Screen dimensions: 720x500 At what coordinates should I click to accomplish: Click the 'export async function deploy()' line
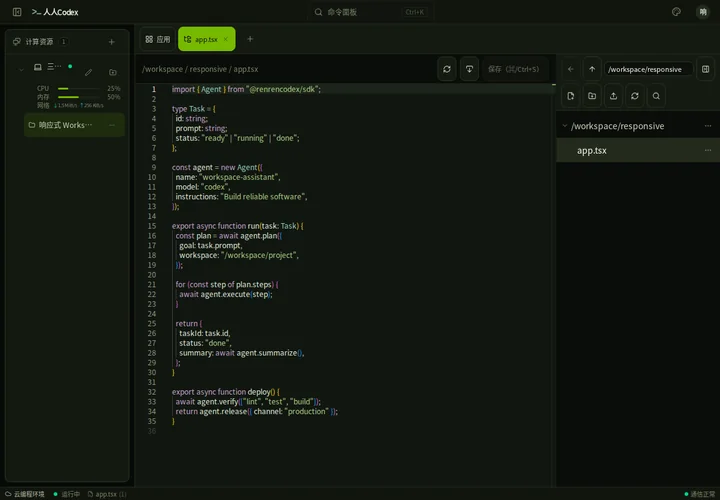pyautogui.click(x=225, y=392)
